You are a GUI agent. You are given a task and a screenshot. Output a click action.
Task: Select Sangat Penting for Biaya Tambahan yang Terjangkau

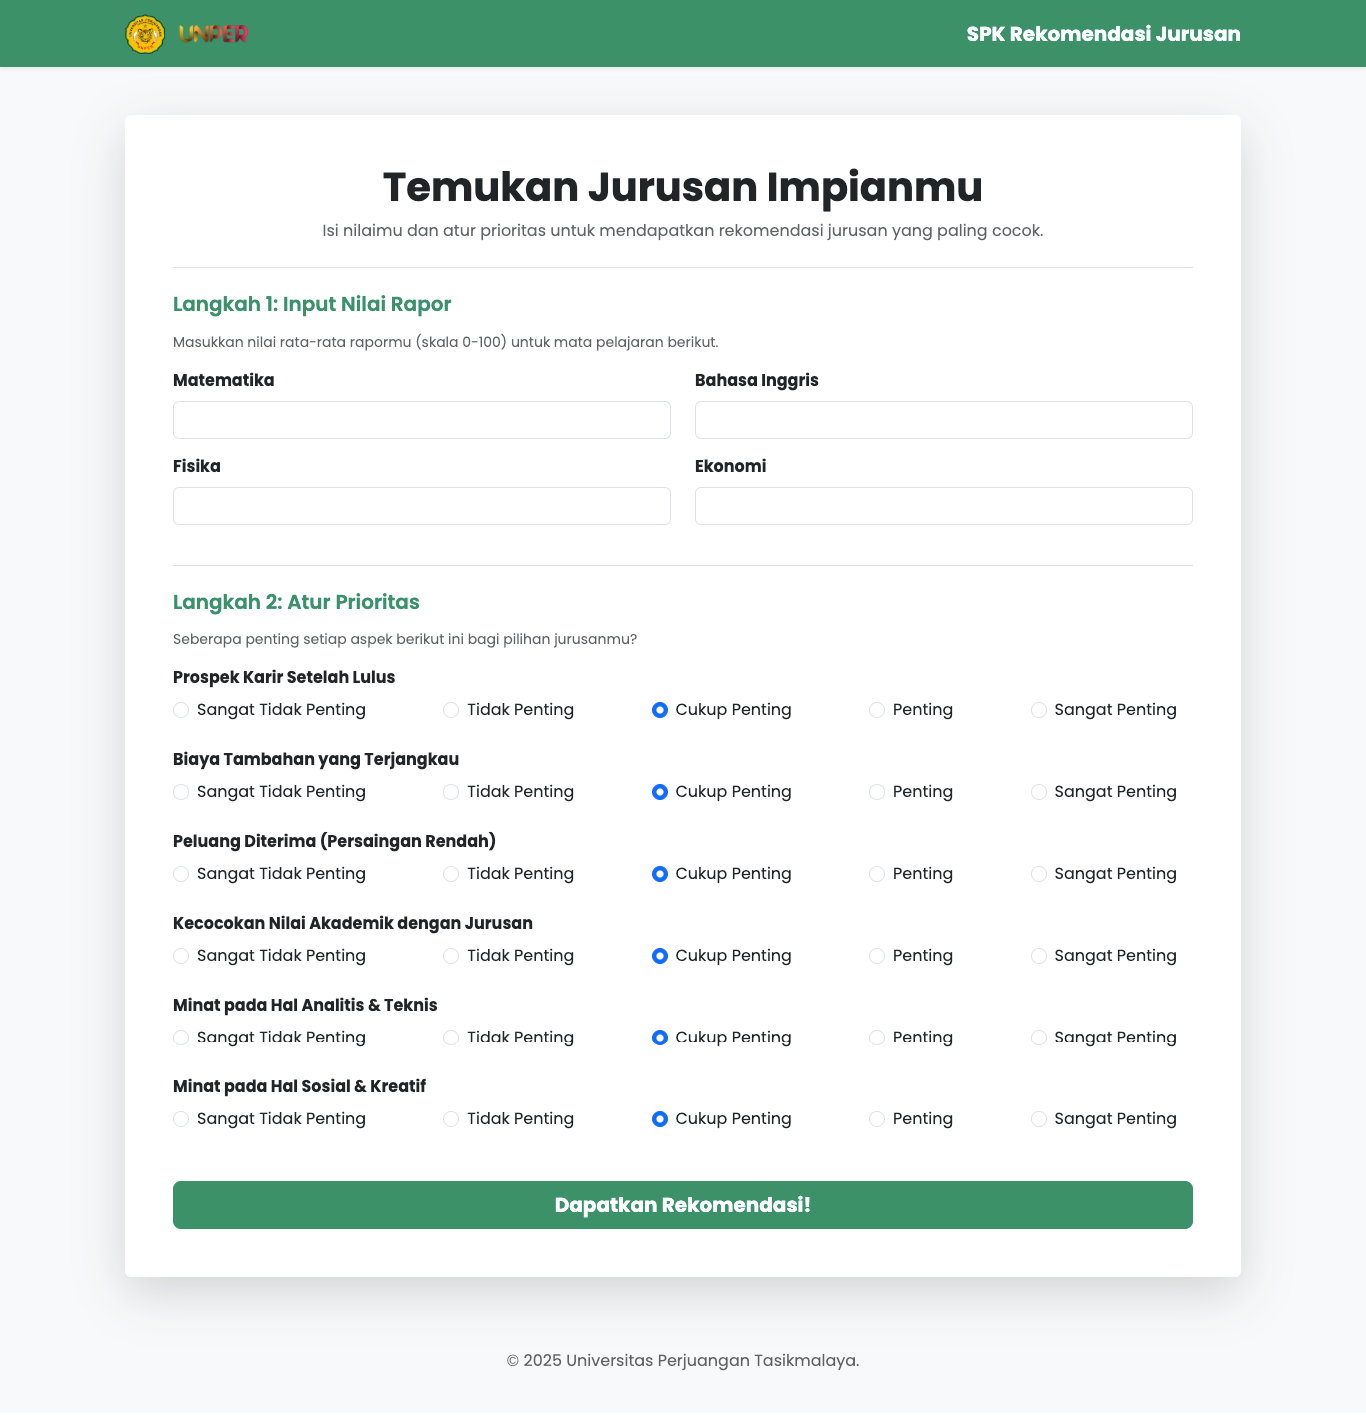point(1039,791)
